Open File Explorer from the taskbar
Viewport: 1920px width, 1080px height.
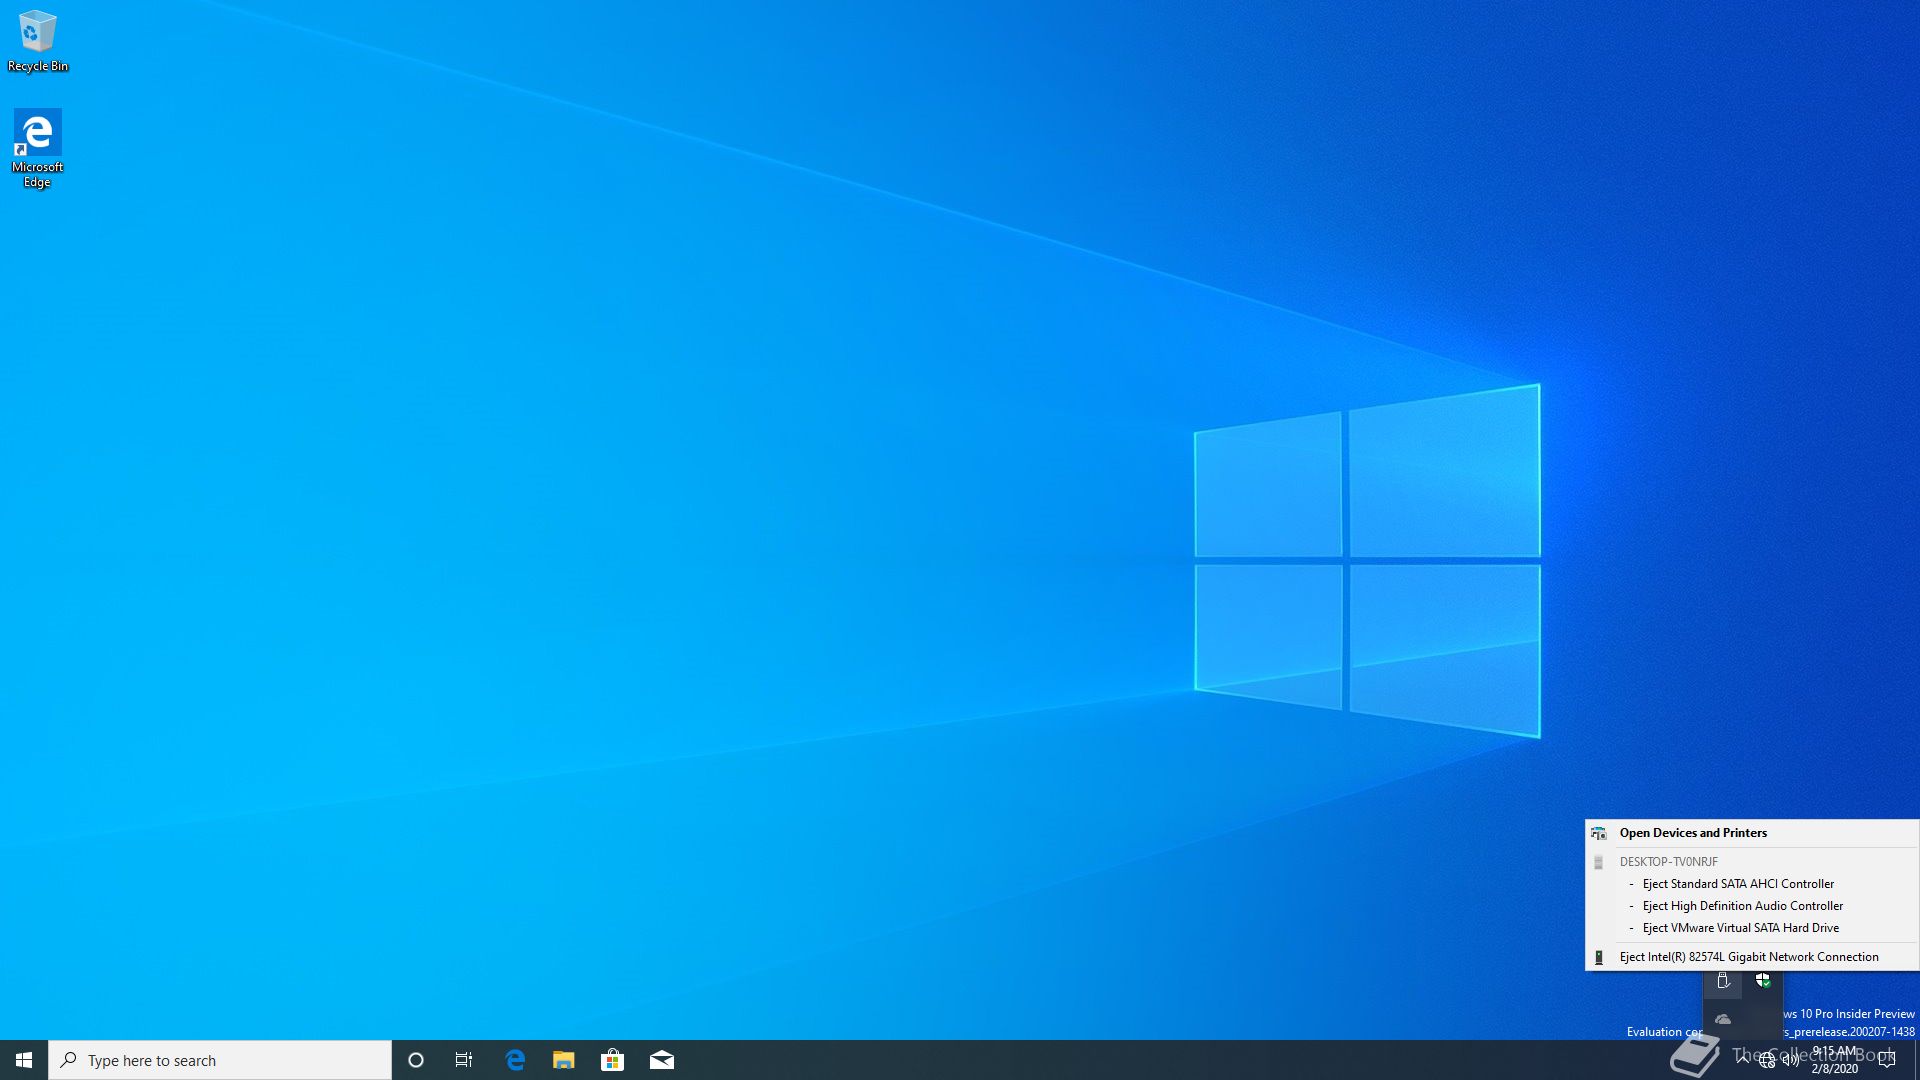coord(564,1060)
